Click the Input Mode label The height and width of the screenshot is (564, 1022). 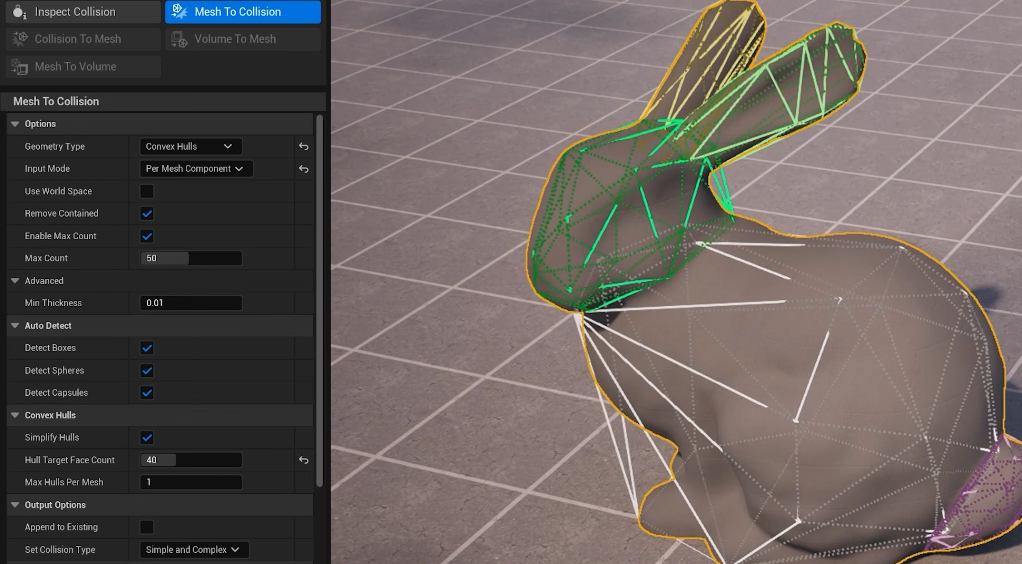[x=47, y=169]
